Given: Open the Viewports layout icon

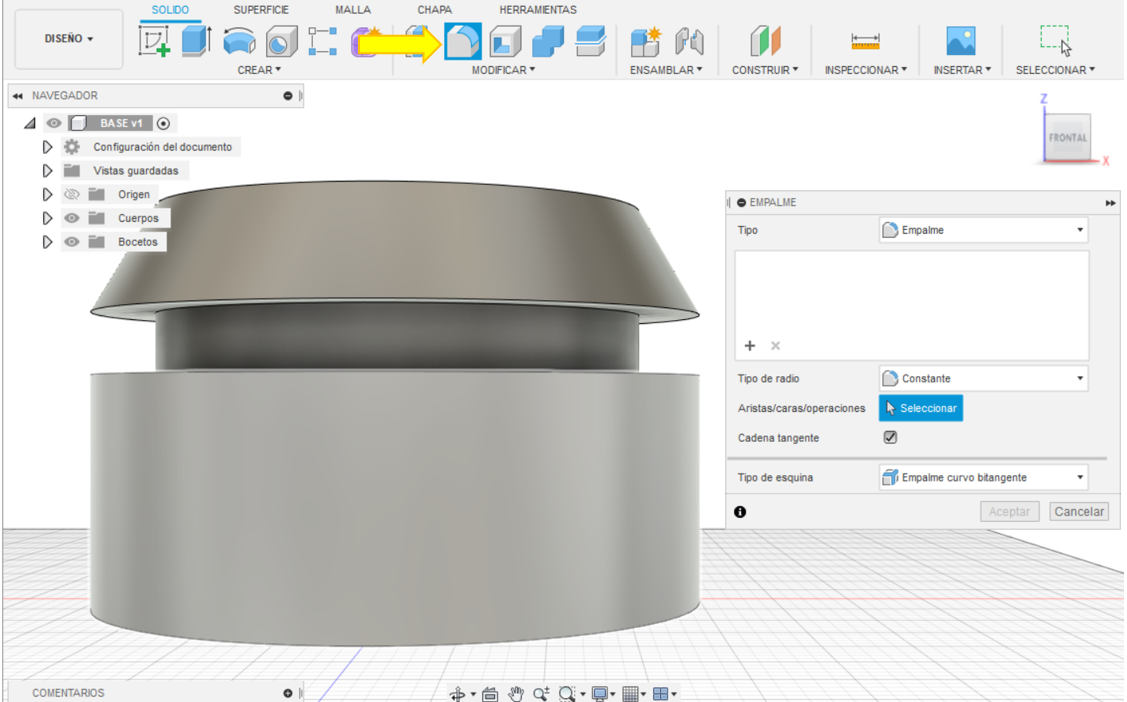Looking at the screenshot, I should pos(661,693).
